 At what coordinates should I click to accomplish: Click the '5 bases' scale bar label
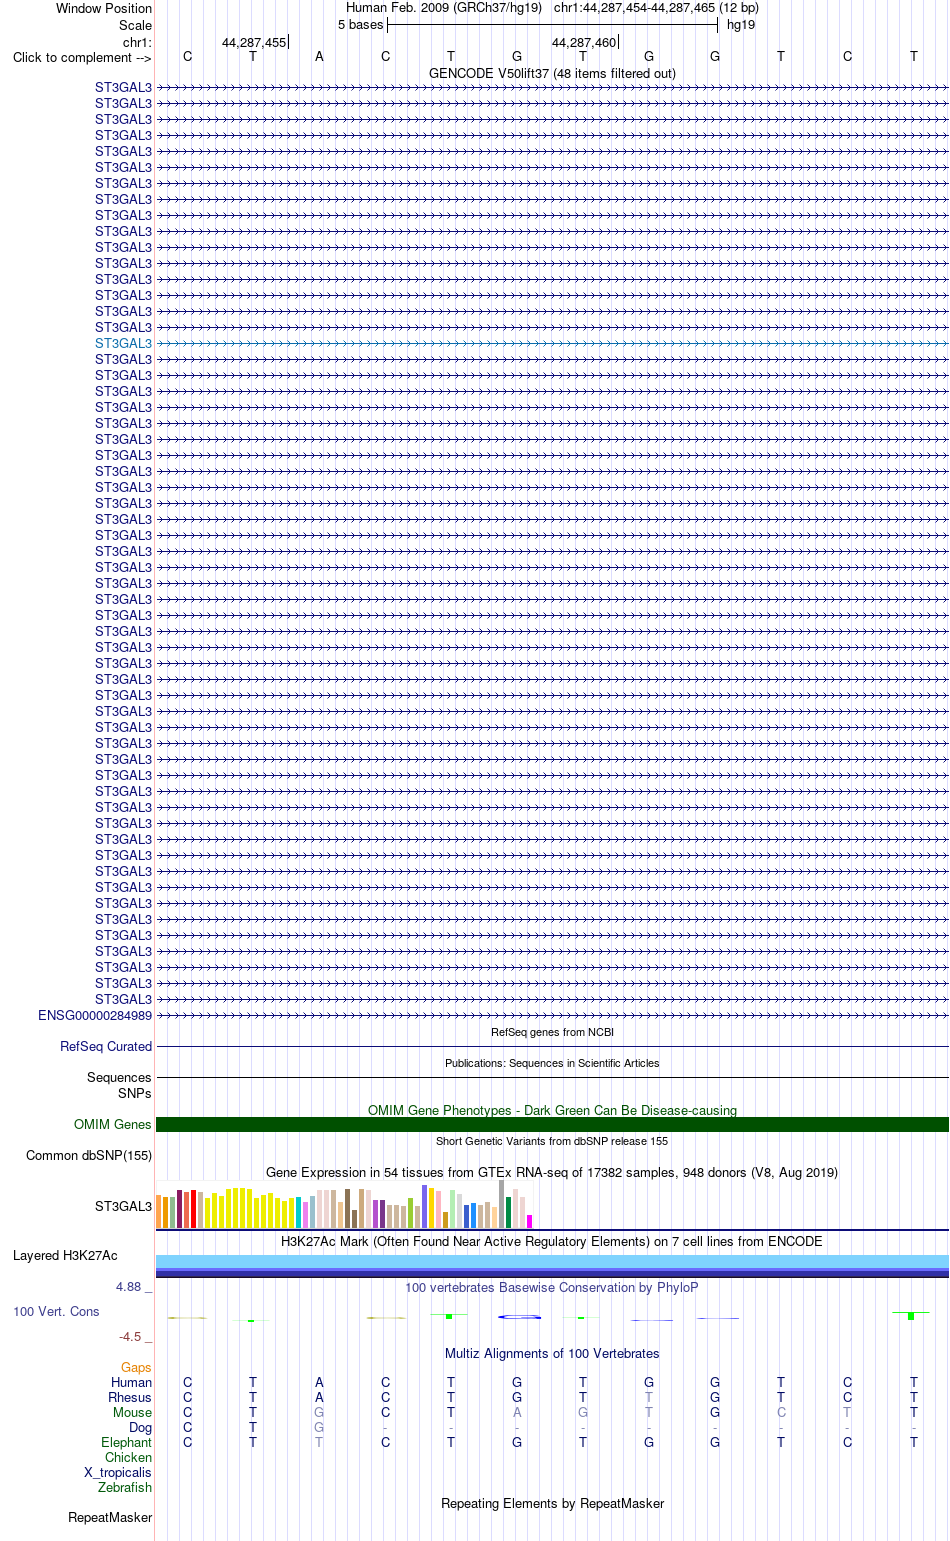[x=360, y=24]
